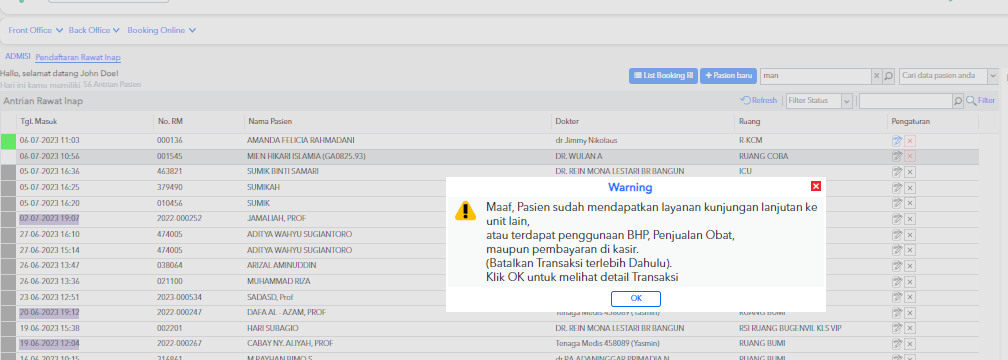This screenshot has height=360, width=1008.
Task: Edit the ADITYA WAHYU row at 16:10
Action: click(x=897, y=234)
